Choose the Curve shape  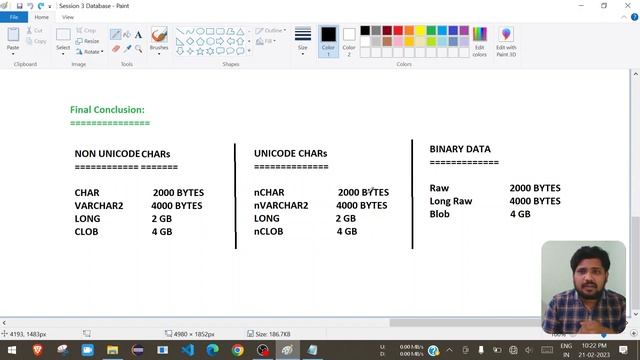click(190, 31)
